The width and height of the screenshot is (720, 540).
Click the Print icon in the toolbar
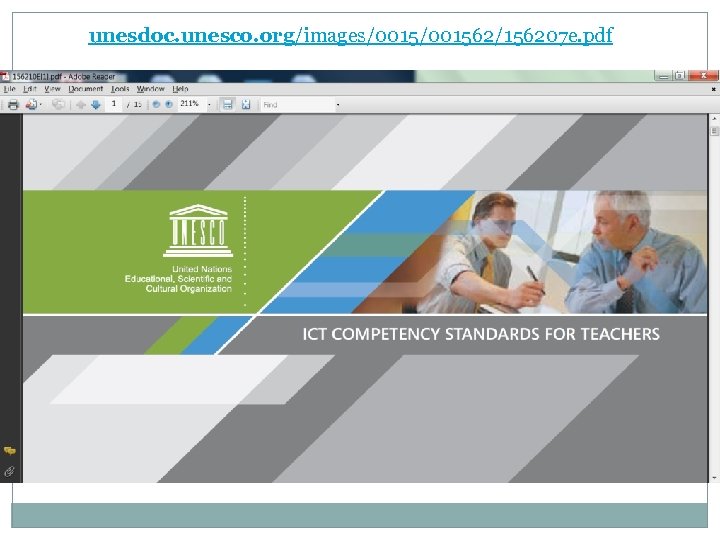pos(13,105)
